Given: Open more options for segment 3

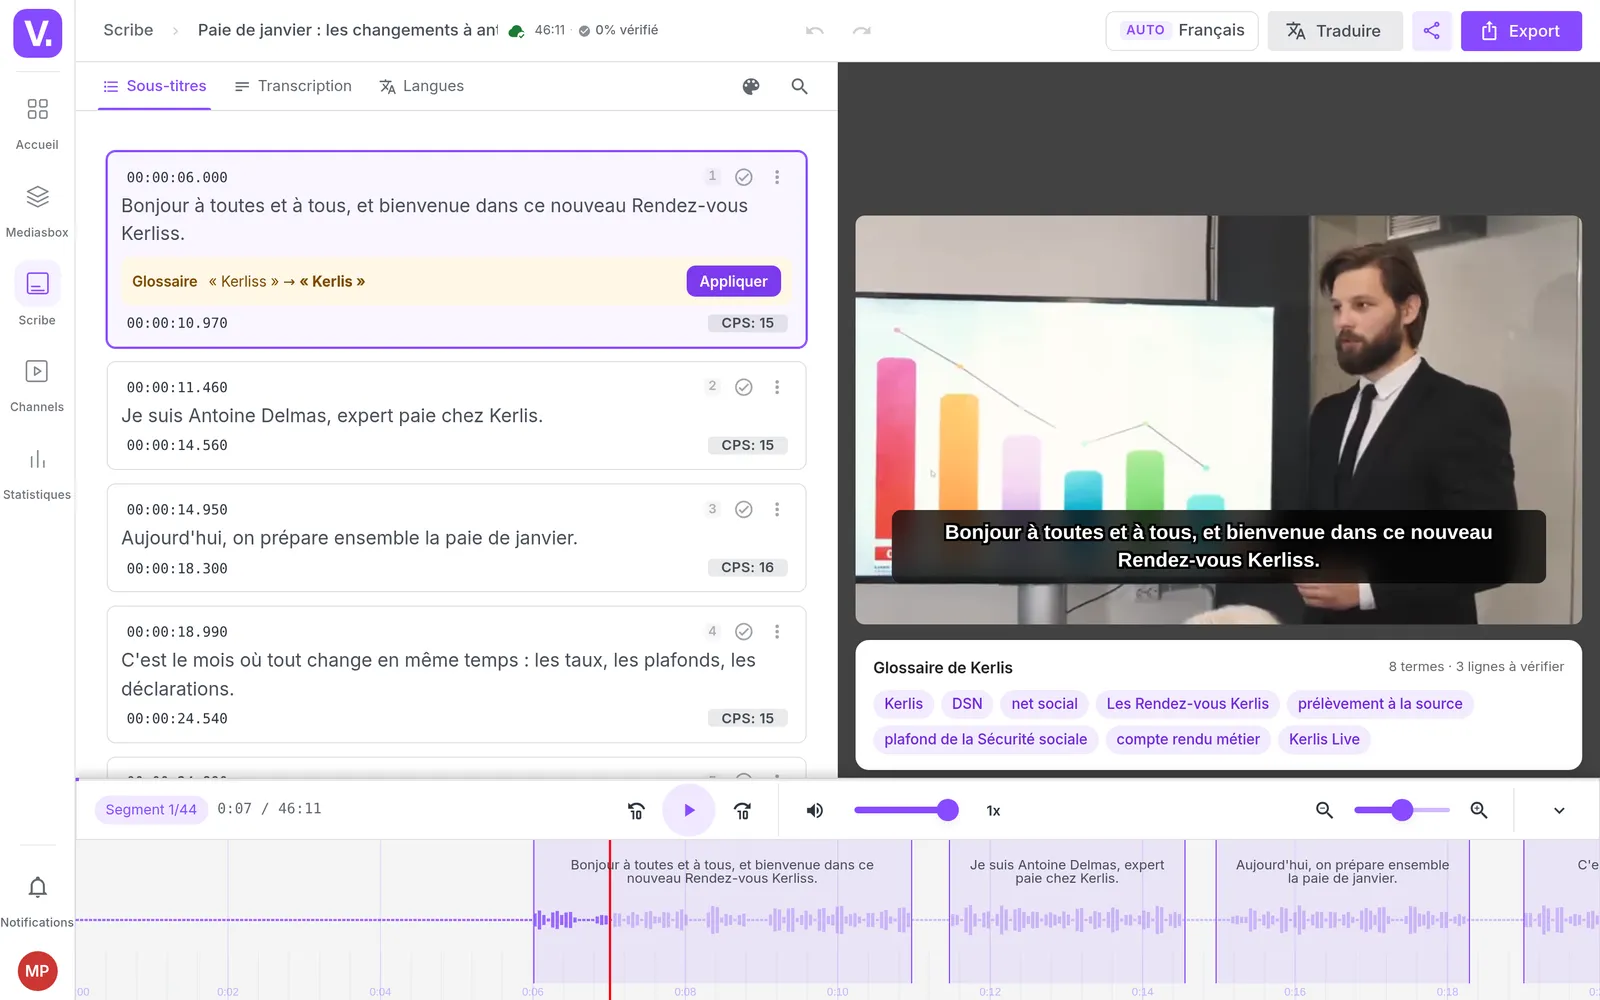Looking at the screenshot, I should pos(777,509).
